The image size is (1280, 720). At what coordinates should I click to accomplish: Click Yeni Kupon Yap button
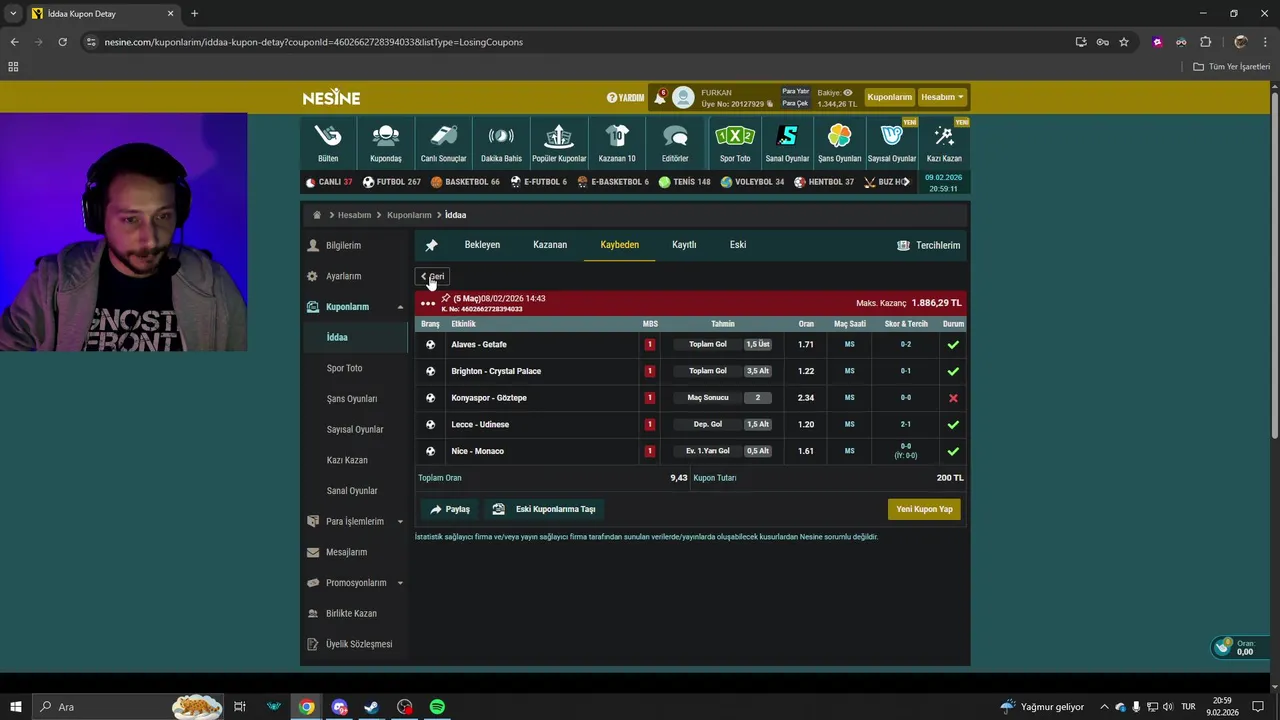pyautogui.click(x=924, y=509)
